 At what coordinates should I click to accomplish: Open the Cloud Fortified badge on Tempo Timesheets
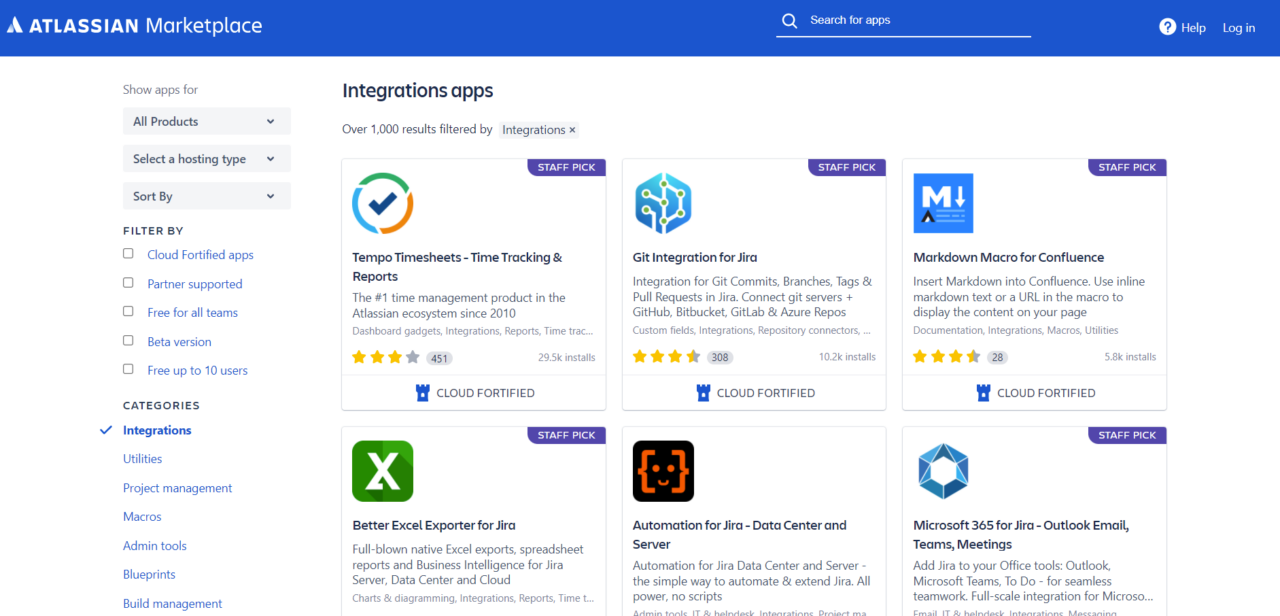tap(473, 392)
